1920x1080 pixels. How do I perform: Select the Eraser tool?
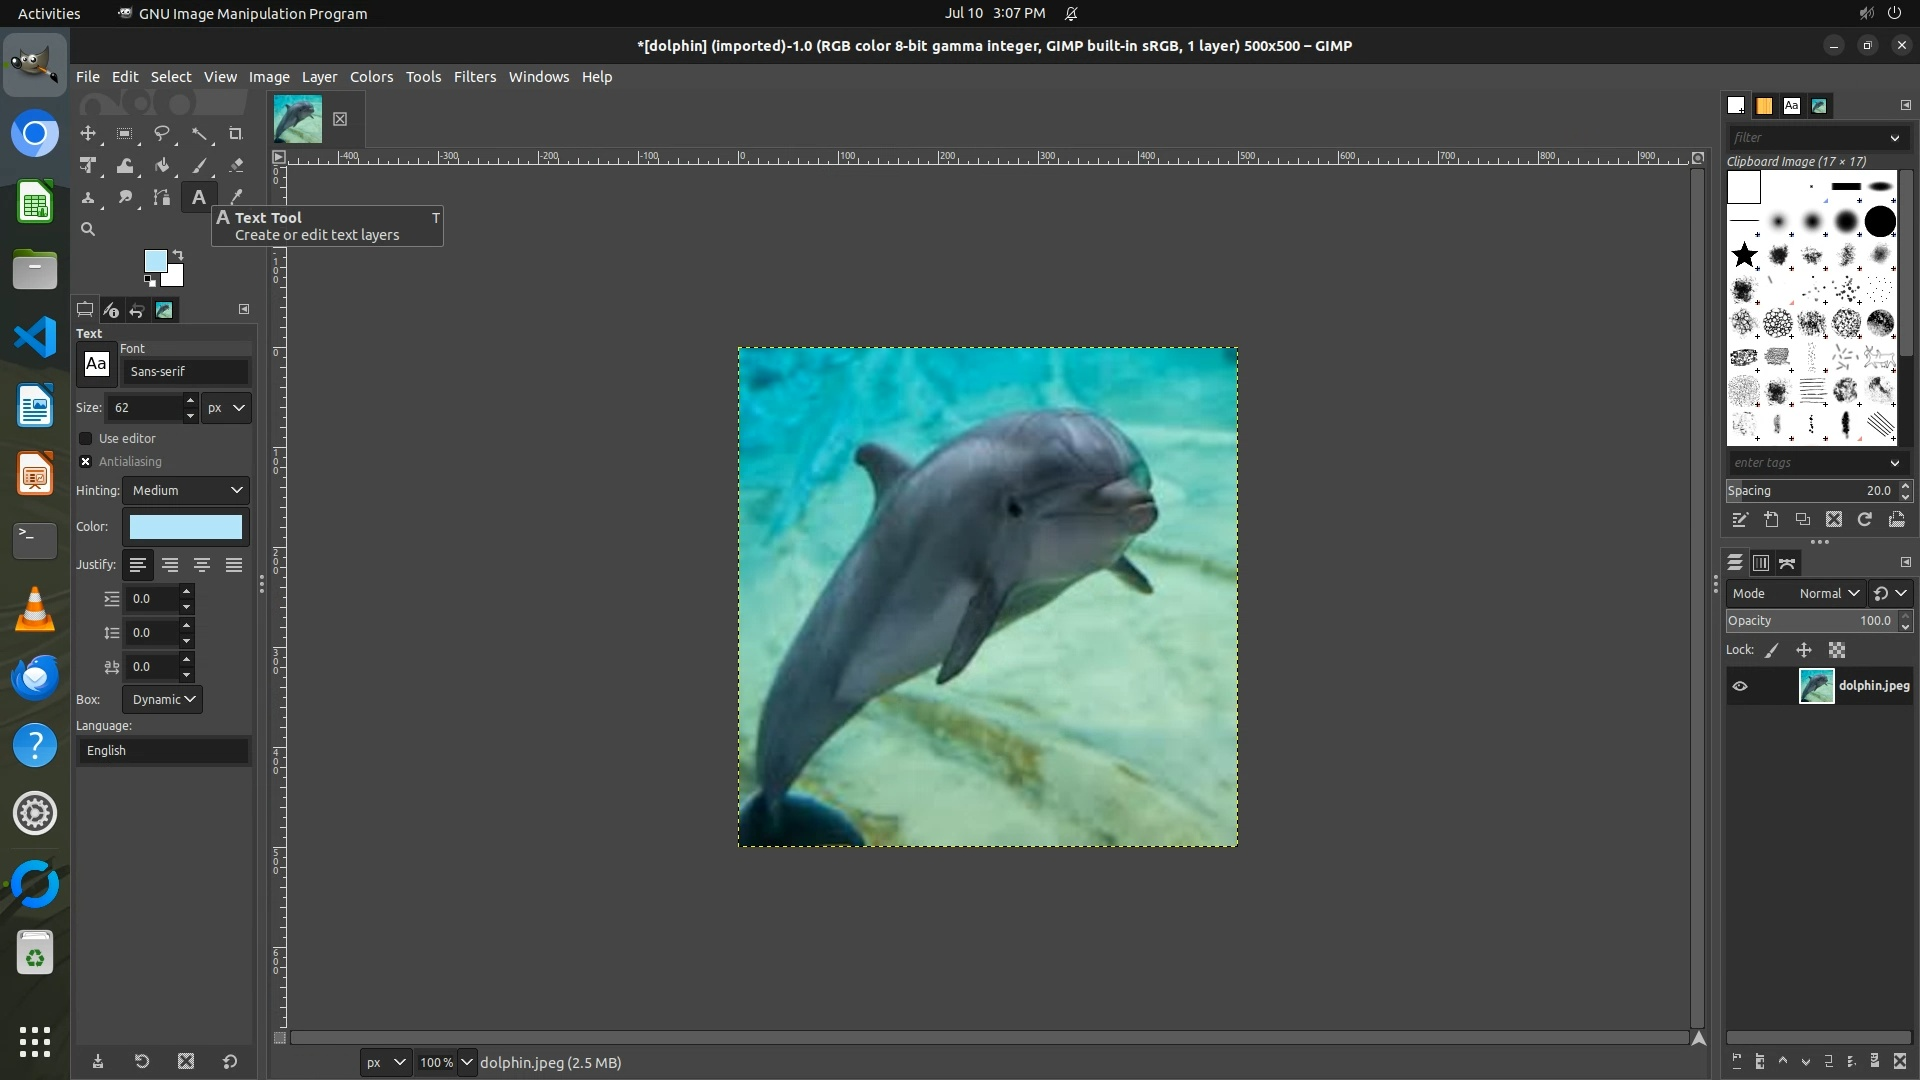click(236, 166)
